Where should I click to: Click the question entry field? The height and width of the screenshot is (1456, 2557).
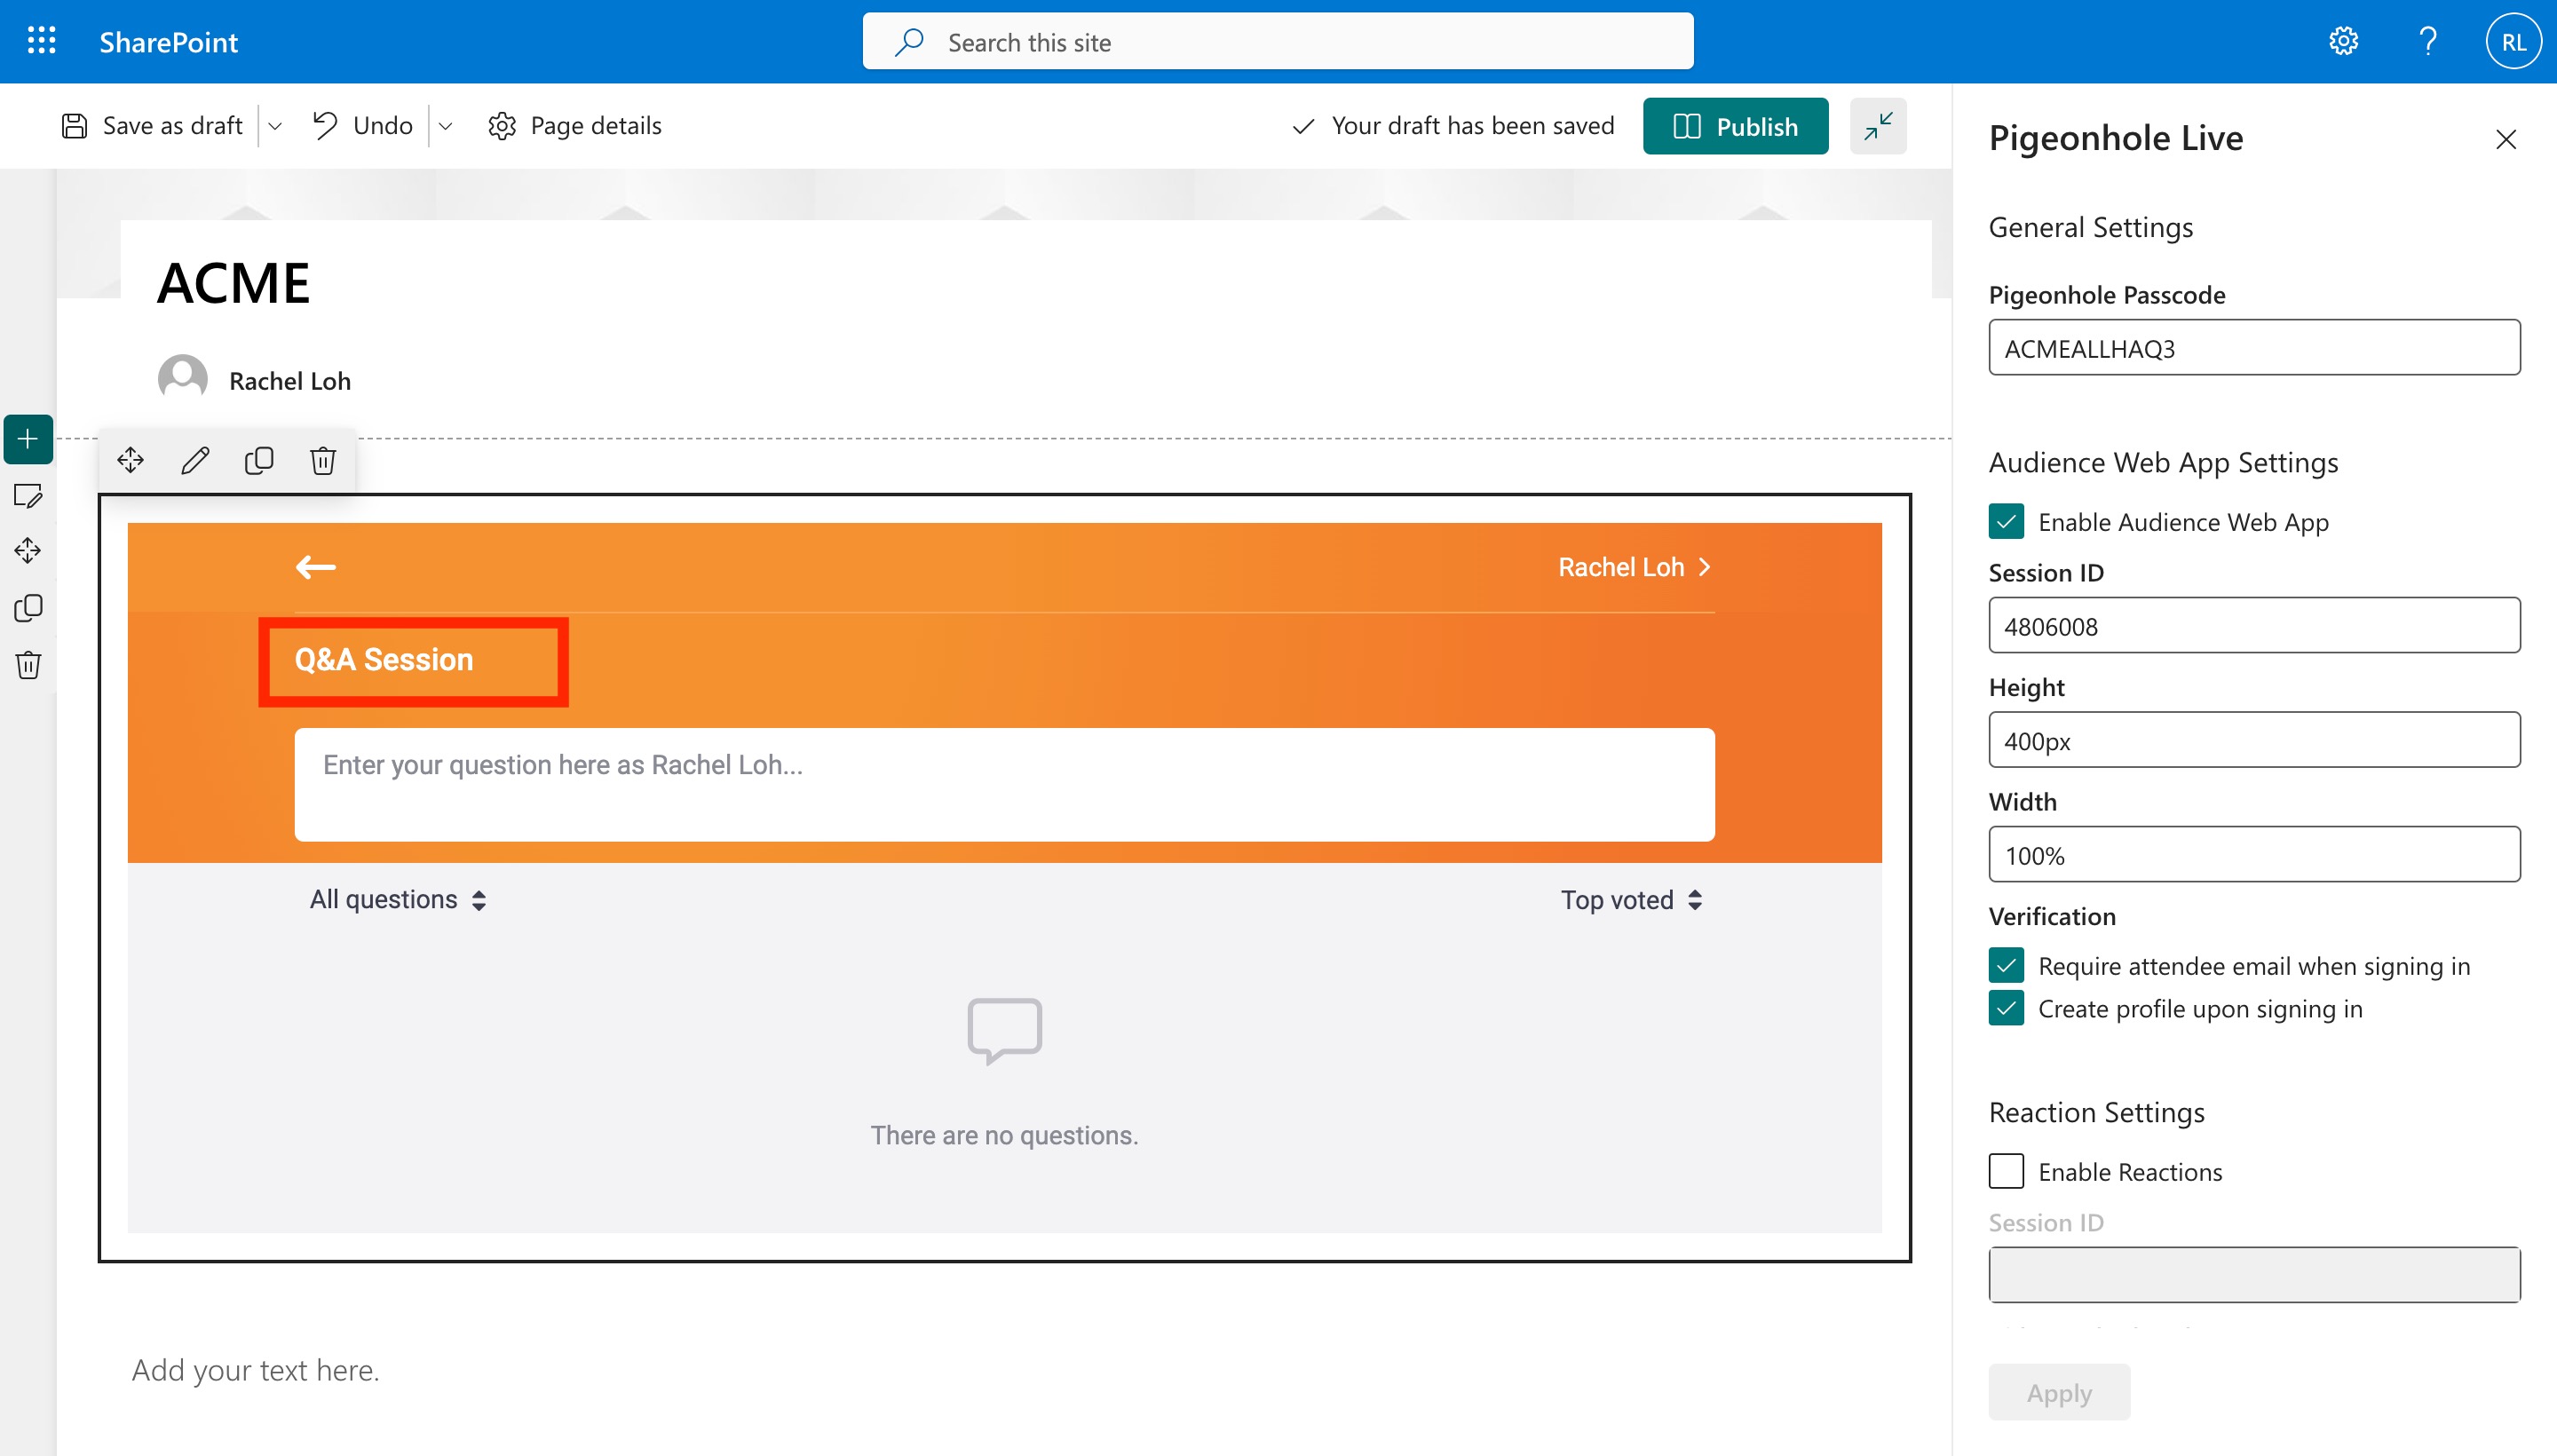[1004, 784]
